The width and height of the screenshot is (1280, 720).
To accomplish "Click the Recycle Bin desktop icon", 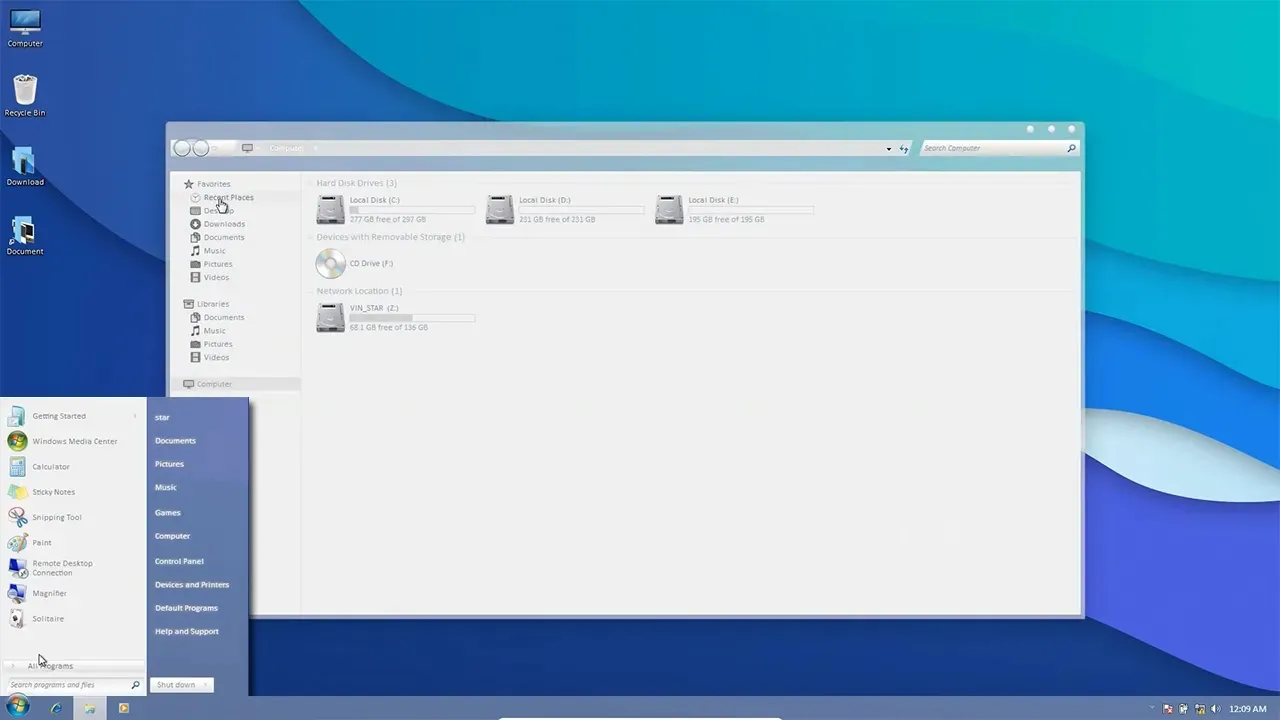I will (x=25, y=96).
